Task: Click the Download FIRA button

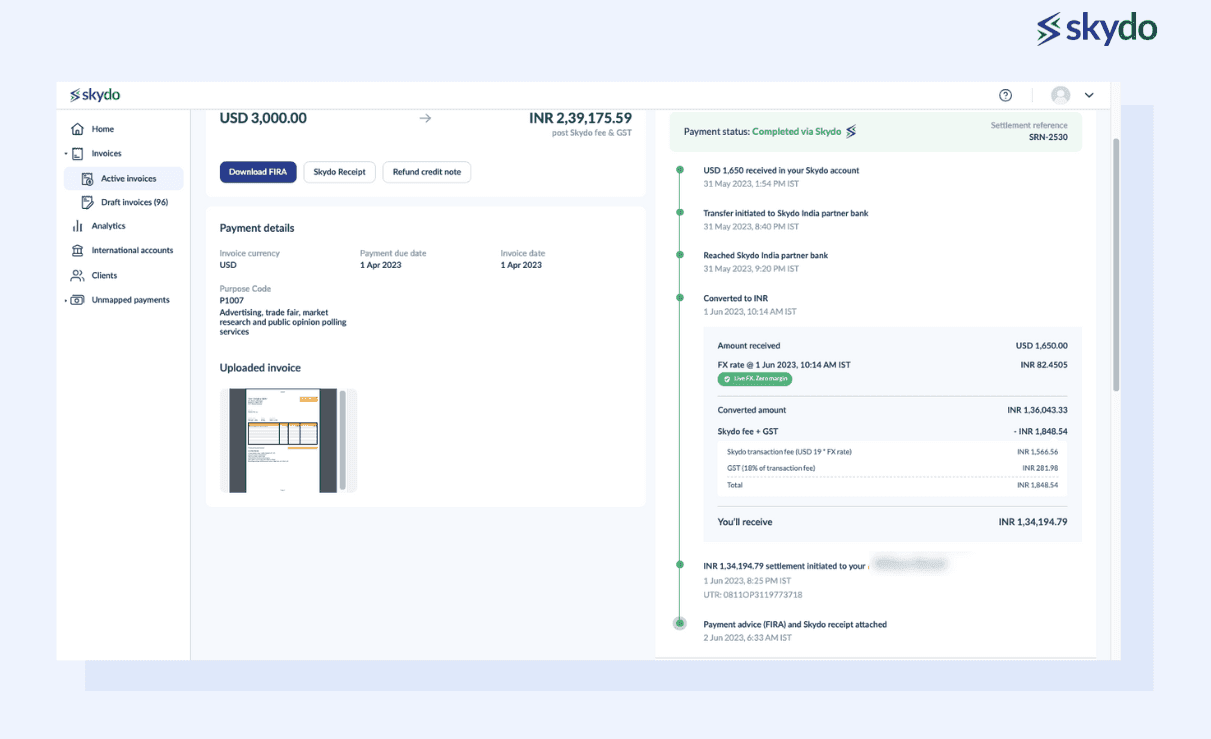Action: pyautogui.click(x=258, y=172)
